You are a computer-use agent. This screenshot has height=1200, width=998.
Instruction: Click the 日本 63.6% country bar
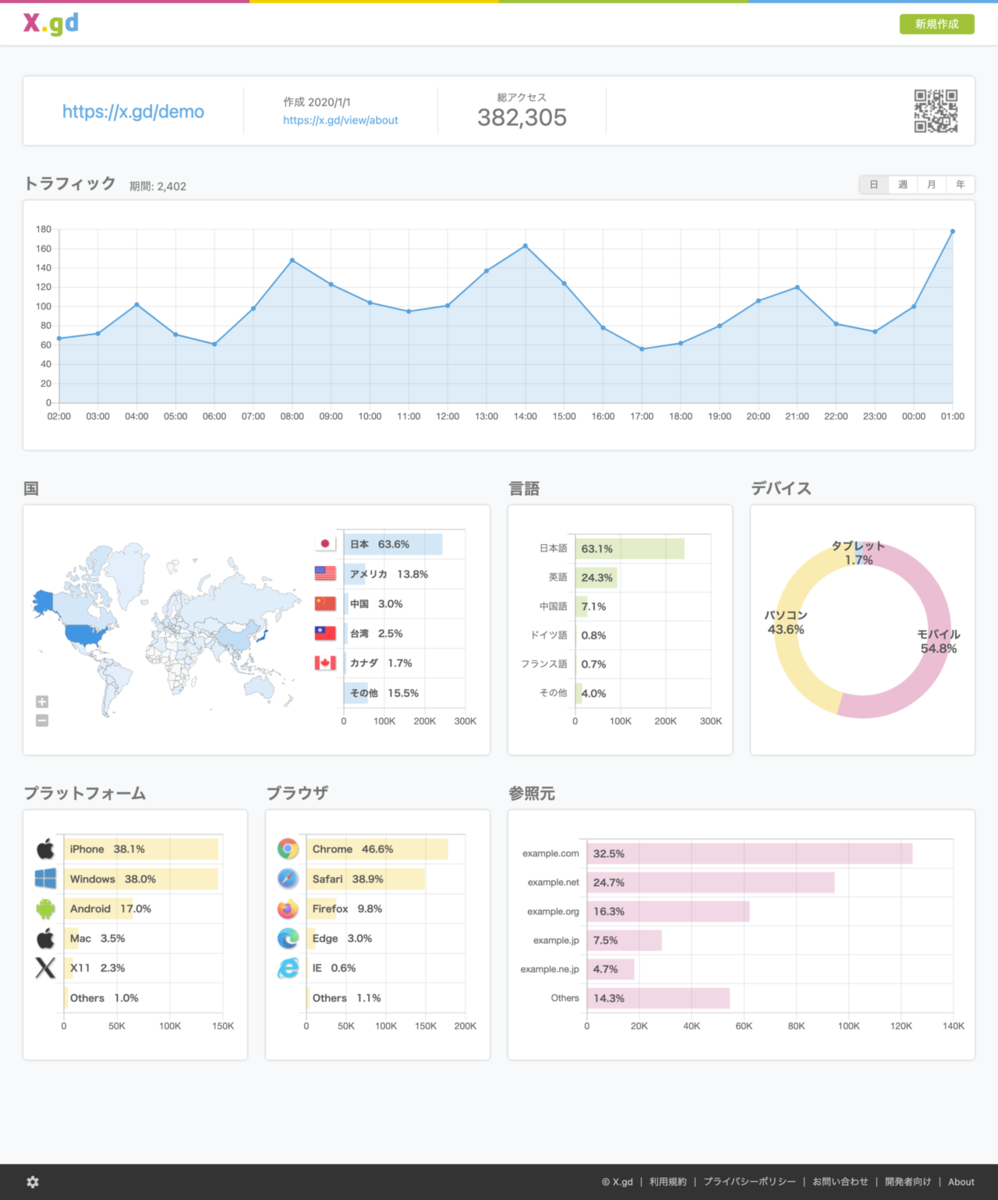point(393,544)
